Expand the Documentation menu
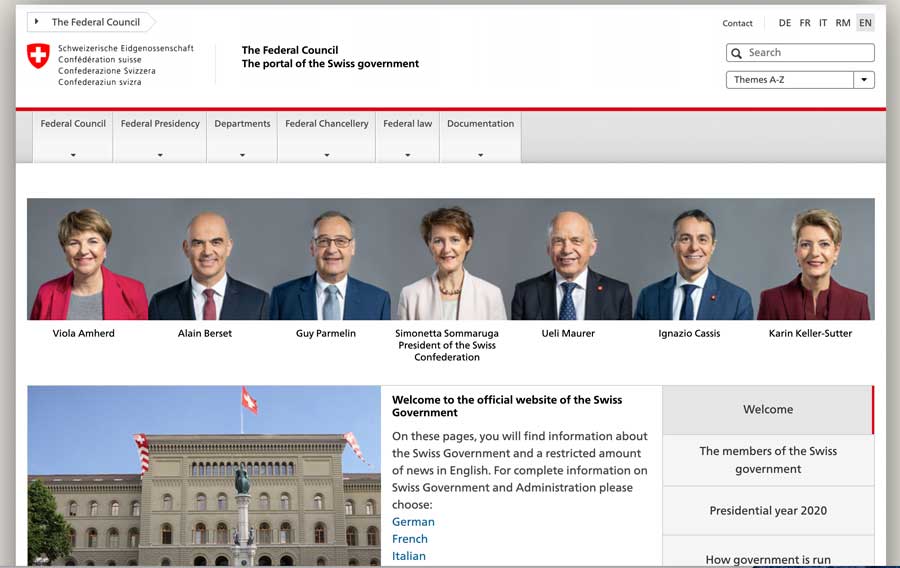 click(x=480, y=137)
